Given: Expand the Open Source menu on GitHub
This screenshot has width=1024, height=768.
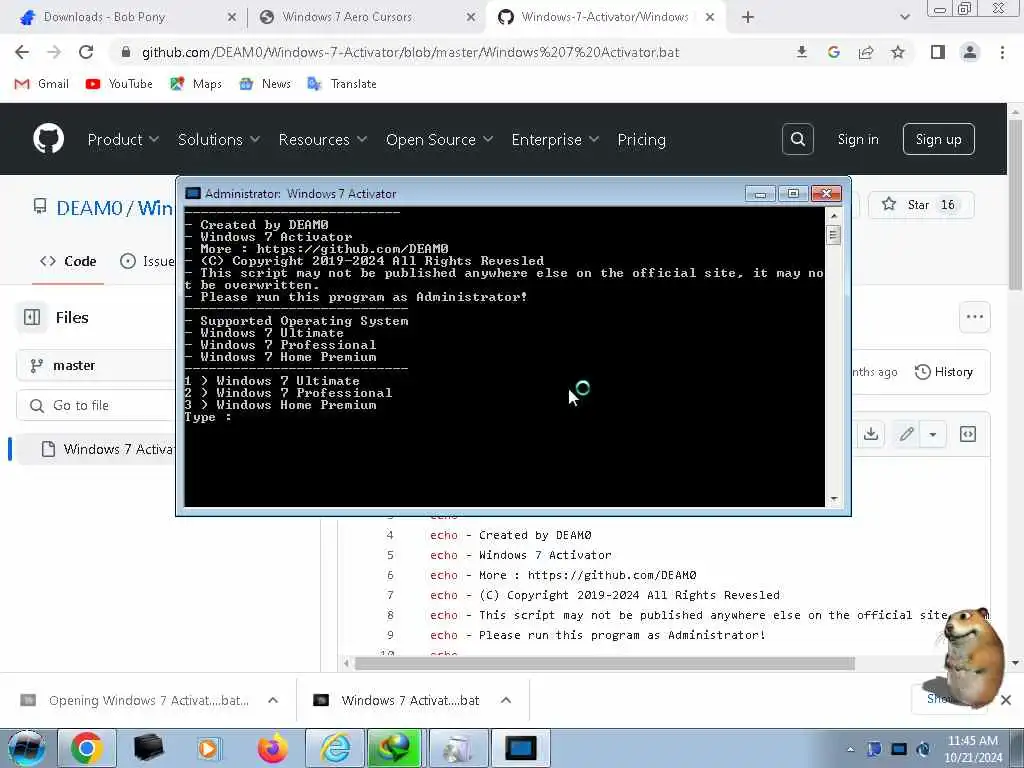Looking at the screenshot, I should pyautogui.click(x=439, y=140).
